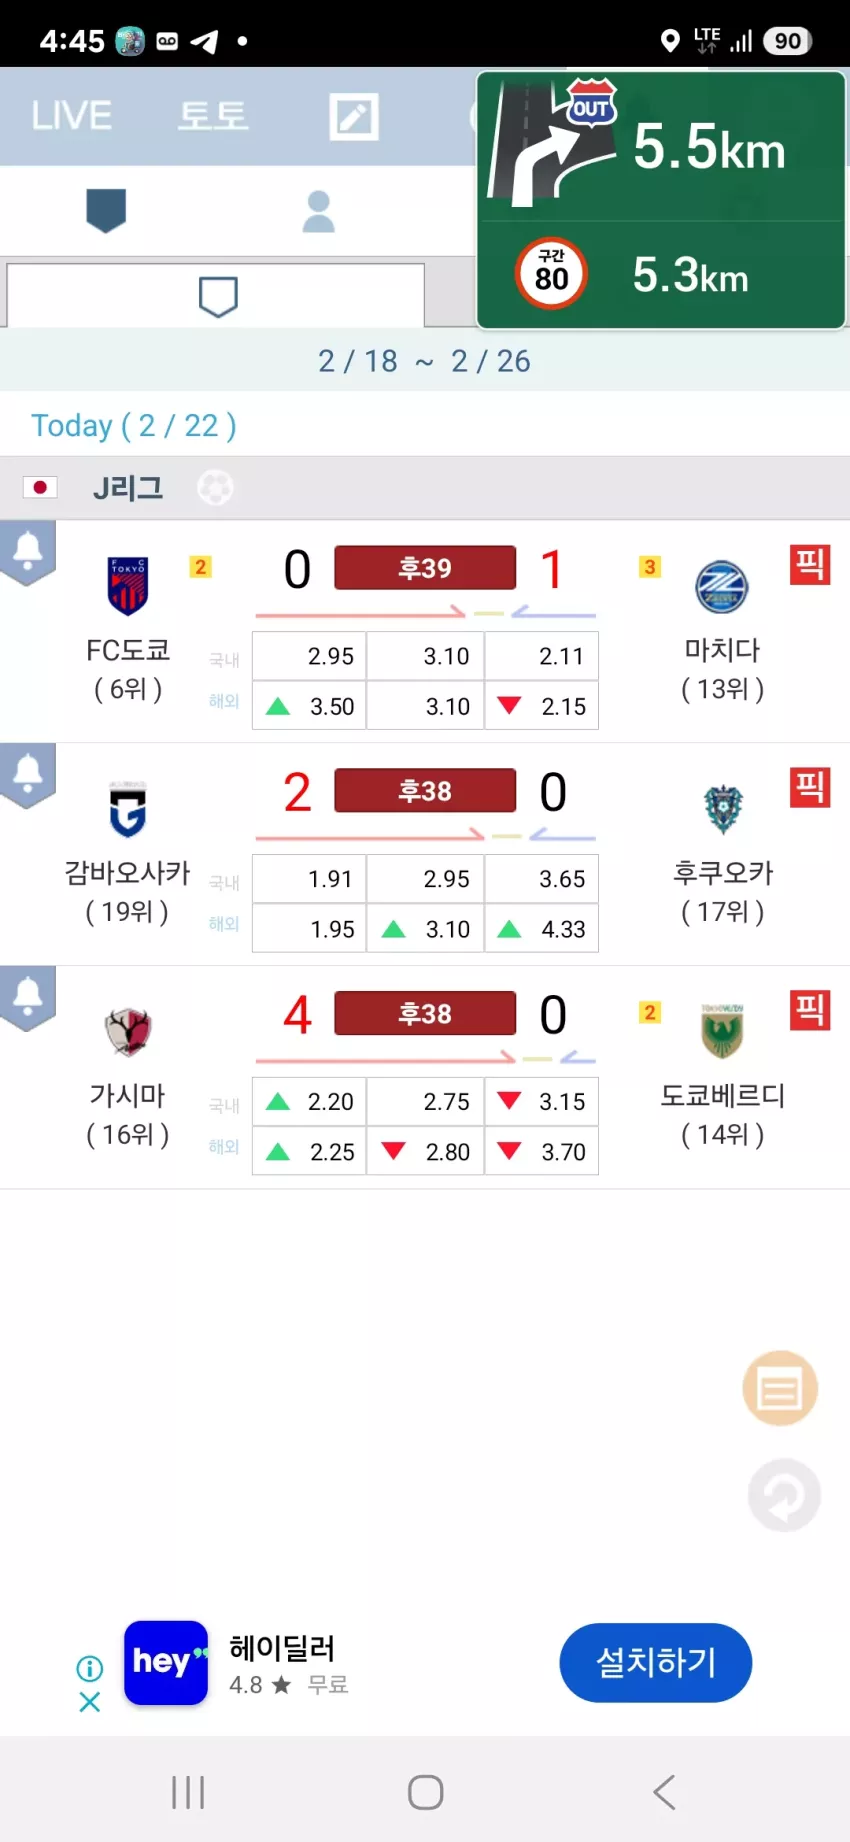Toggle the alert bell for the FC도쿄 match
The width and height of the screenshot is (850, 1842).
(27, 552)
